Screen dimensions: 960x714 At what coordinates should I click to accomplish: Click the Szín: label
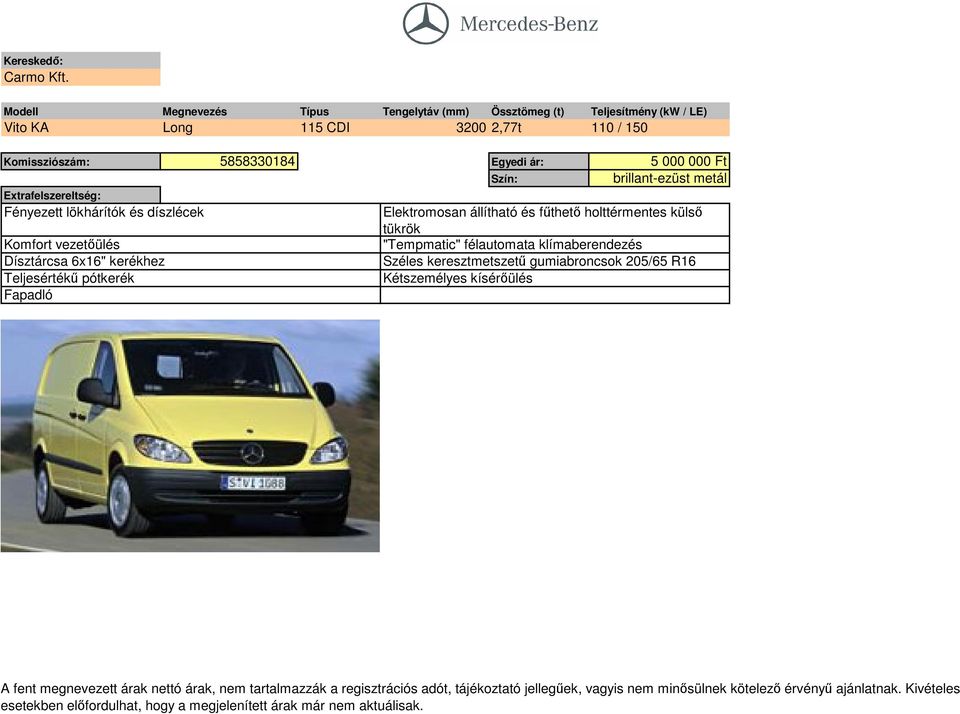(539, 179)
